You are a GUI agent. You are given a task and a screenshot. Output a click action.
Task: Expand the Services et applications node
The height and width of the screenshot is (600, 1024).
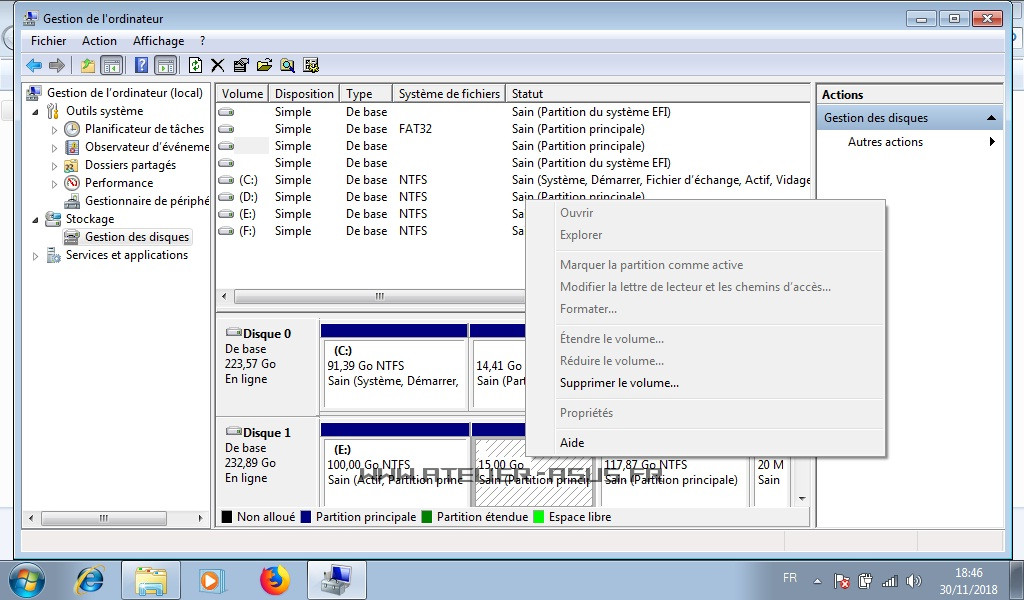(x=35, y=256)
